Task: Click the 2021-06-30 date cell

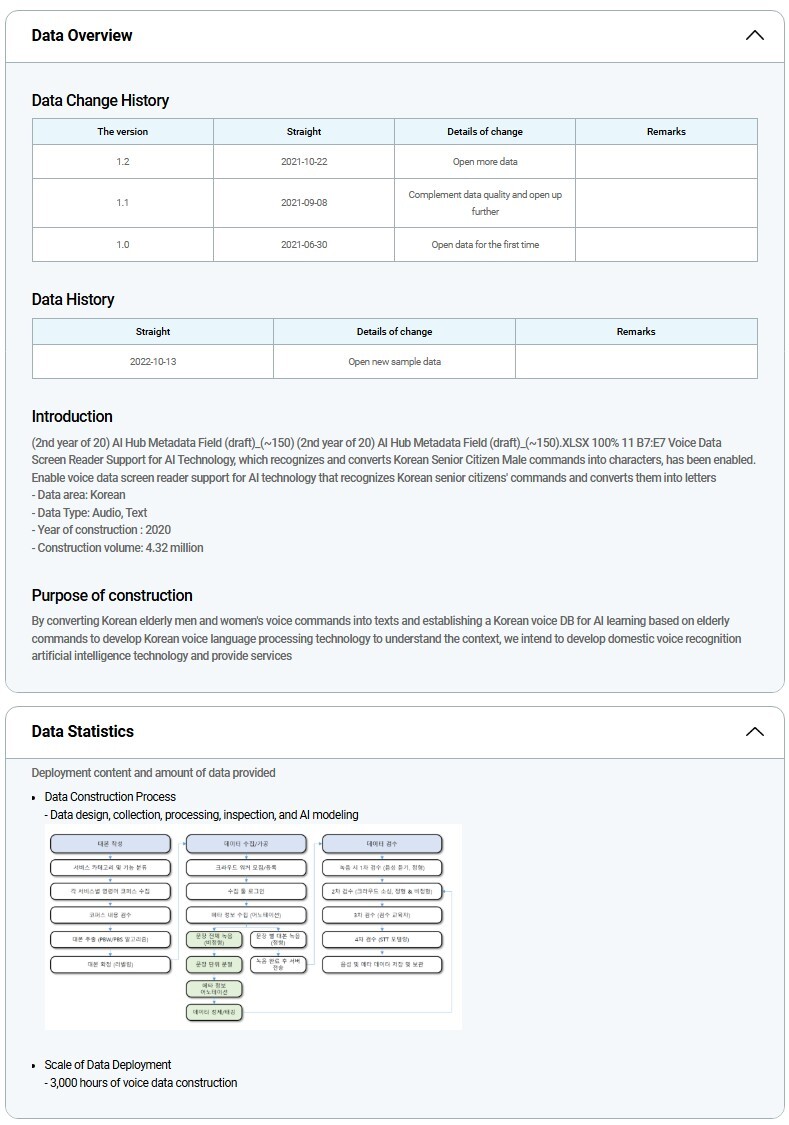Action: 304,245
